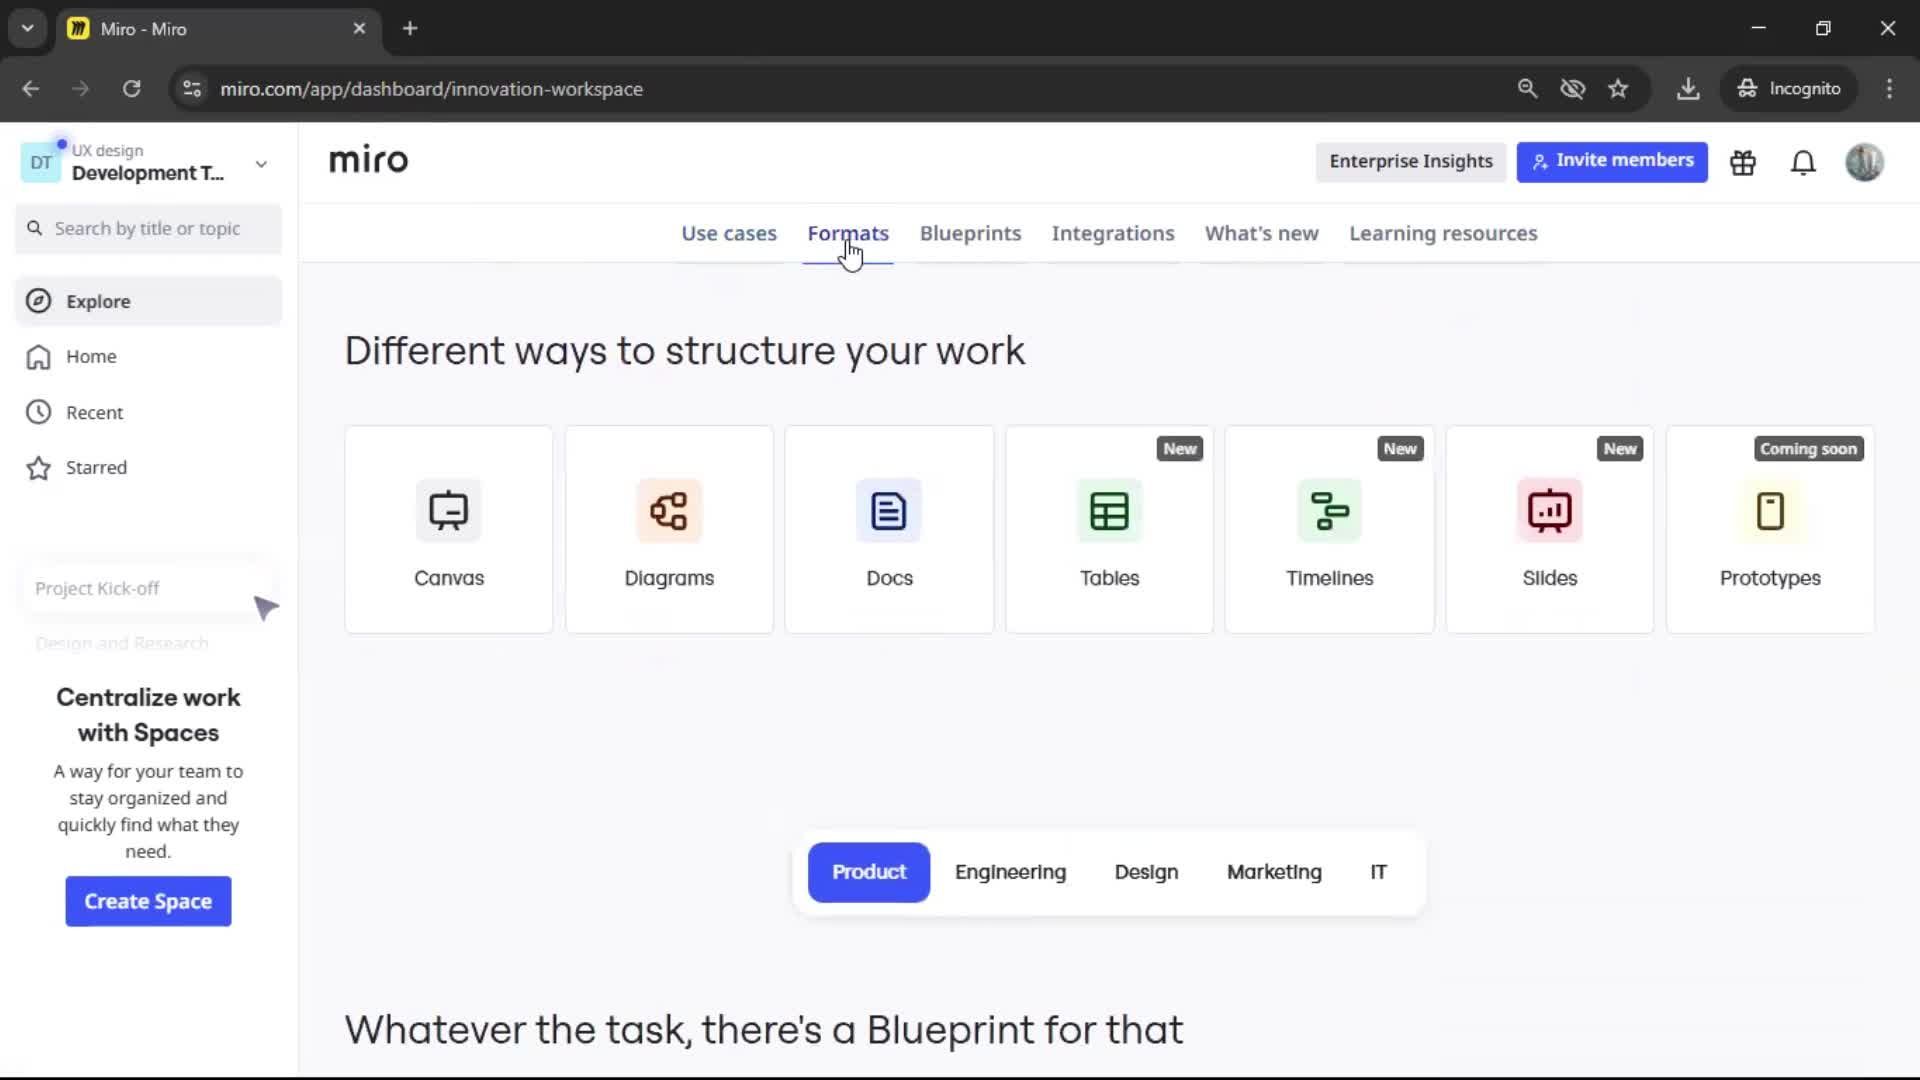Select the Design category pill
Screen dimensions: 1920x1080
(x=1146, y=872)
